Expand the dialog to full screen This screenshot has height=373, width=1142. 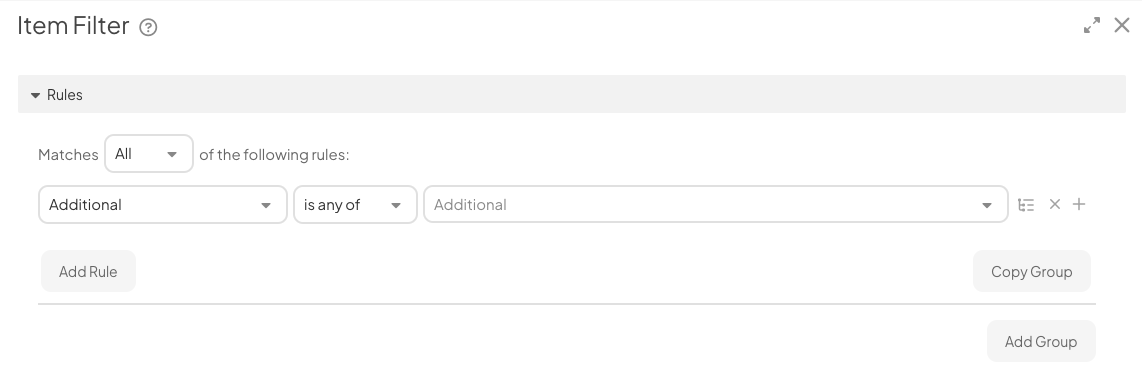[1092, 25]
